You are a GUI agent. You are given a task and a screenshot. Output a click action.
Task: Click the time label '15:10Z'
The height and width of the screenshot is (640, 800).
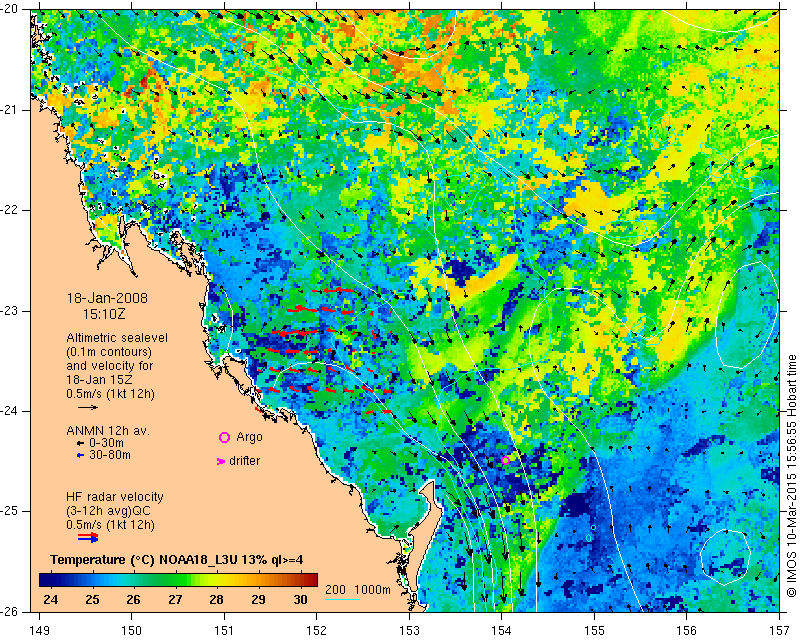(104, 314)
